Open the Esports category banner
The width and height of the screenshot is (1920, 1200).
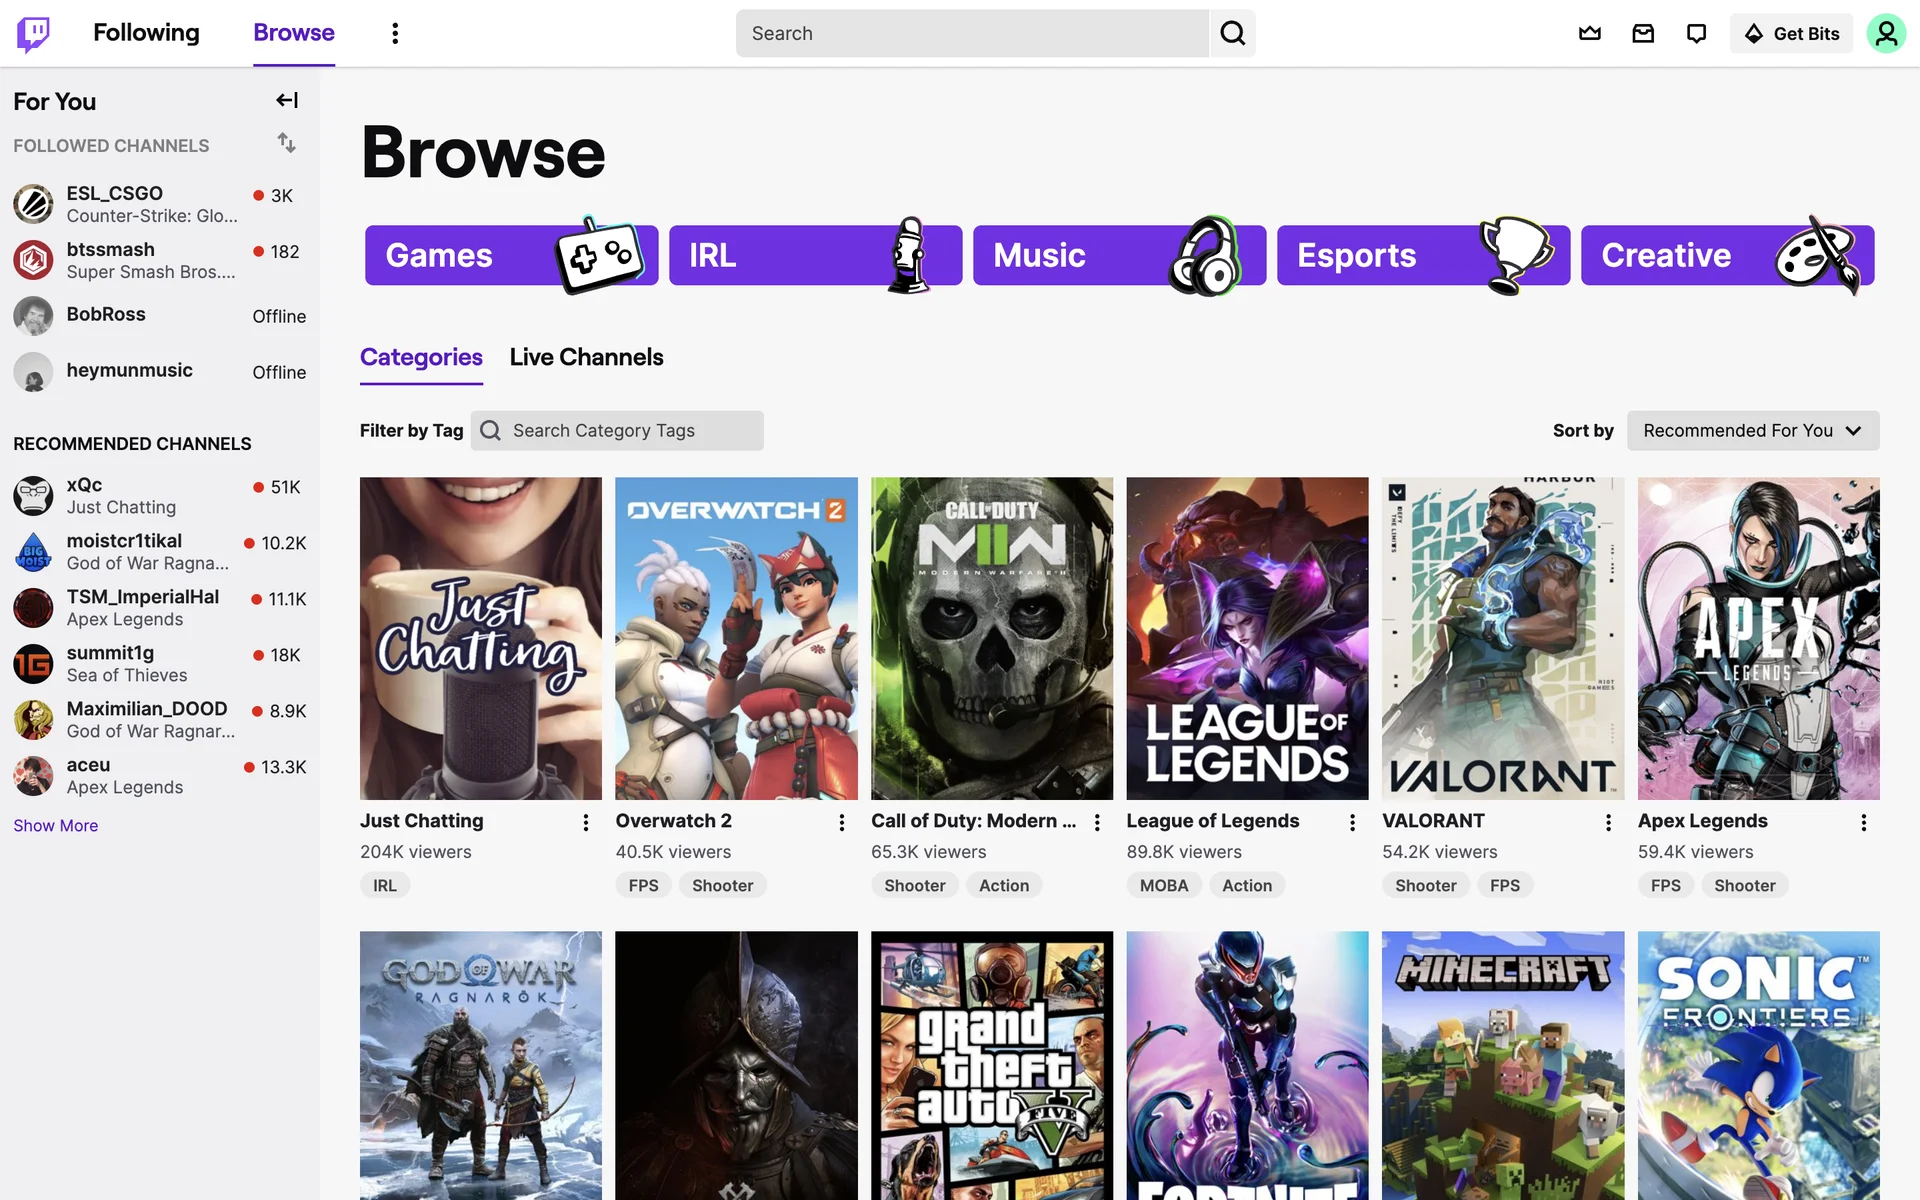click(x=1422, y=255)
